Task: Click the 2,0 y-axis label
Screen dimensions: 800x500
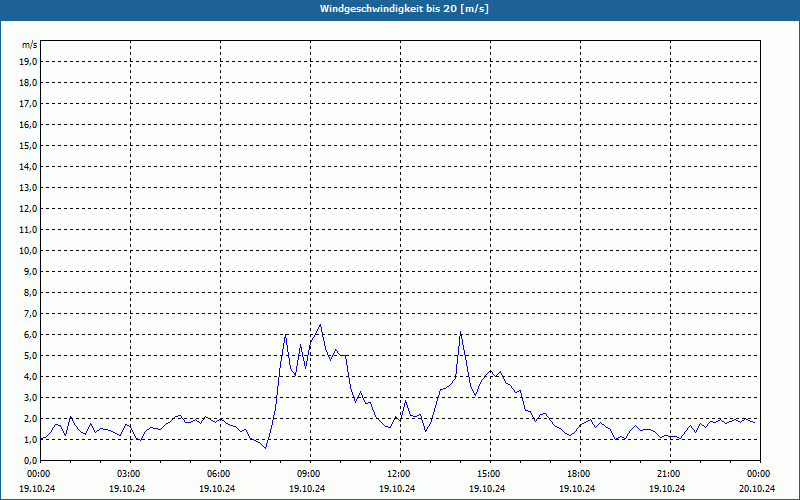Action: click(x=30, y=418)
